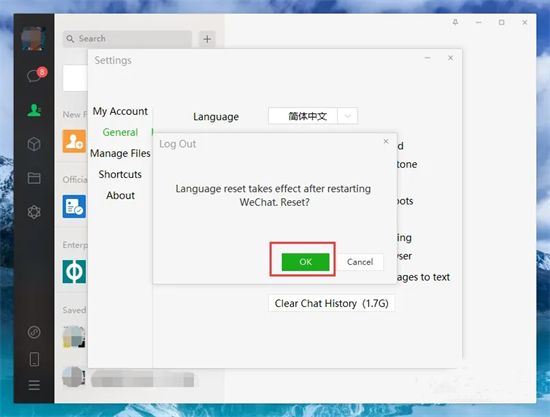The height and width of the screenshot is (417, 550).
Task: Open the Mini Programs panel icon
Action: pyautogui.click(x=34, y=332)
